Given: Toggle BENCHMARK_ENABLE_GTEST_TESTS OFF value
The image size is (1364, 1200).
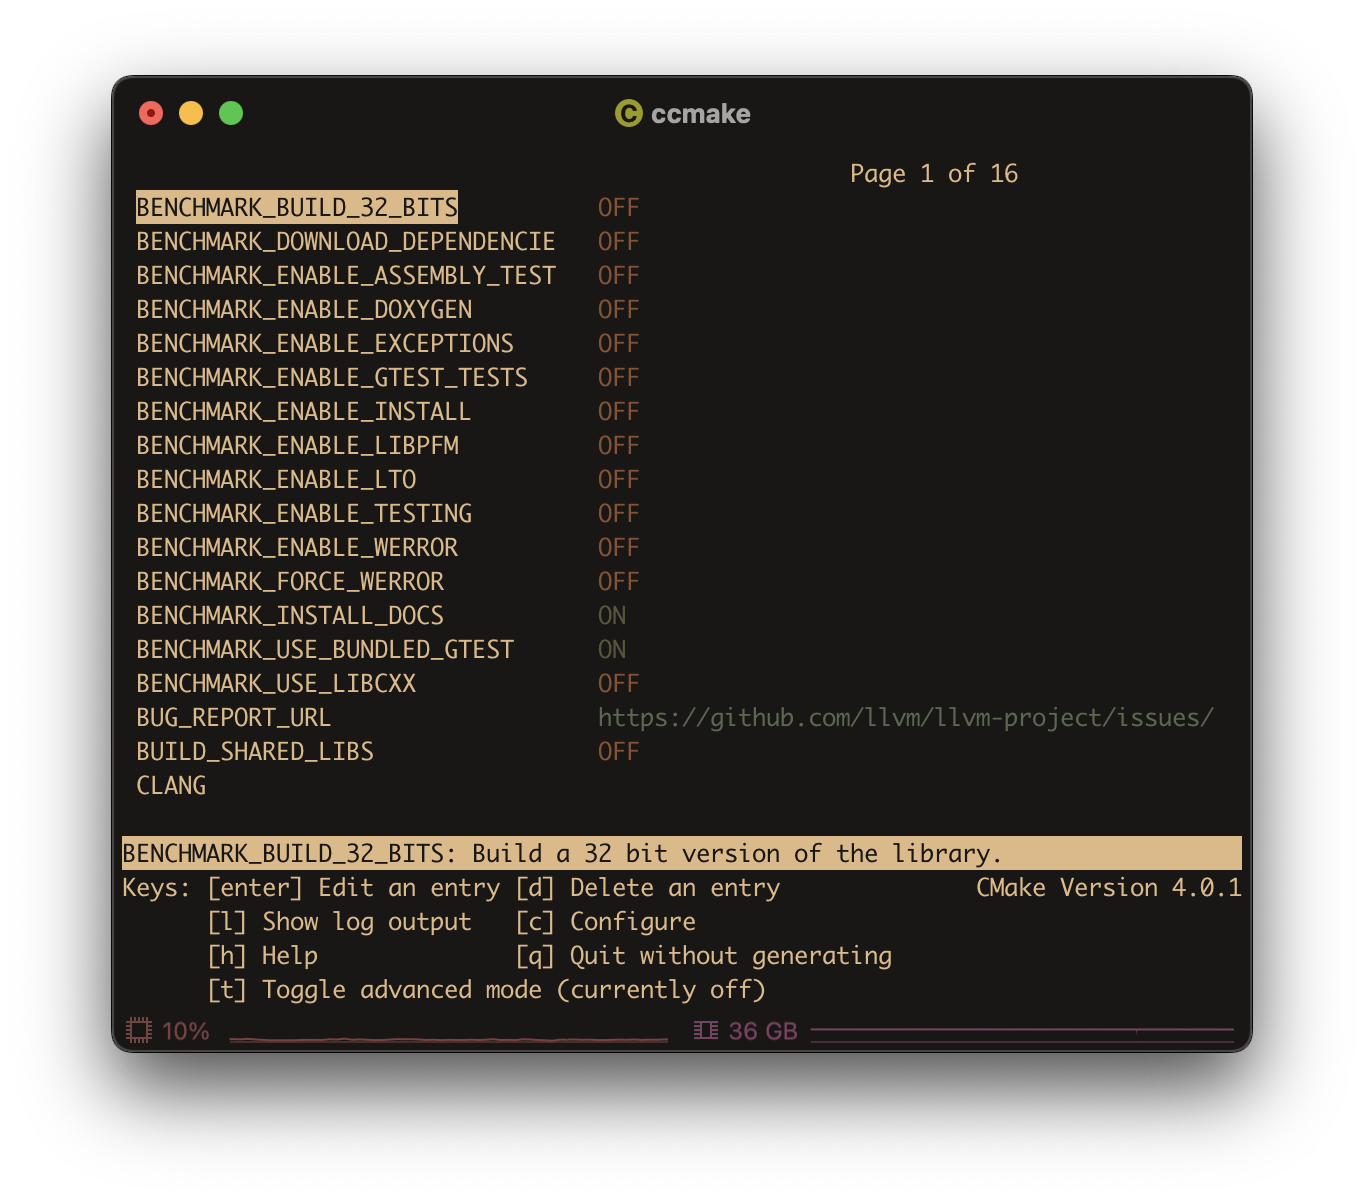Looking at the screenshot, I should tap(618, 377).
